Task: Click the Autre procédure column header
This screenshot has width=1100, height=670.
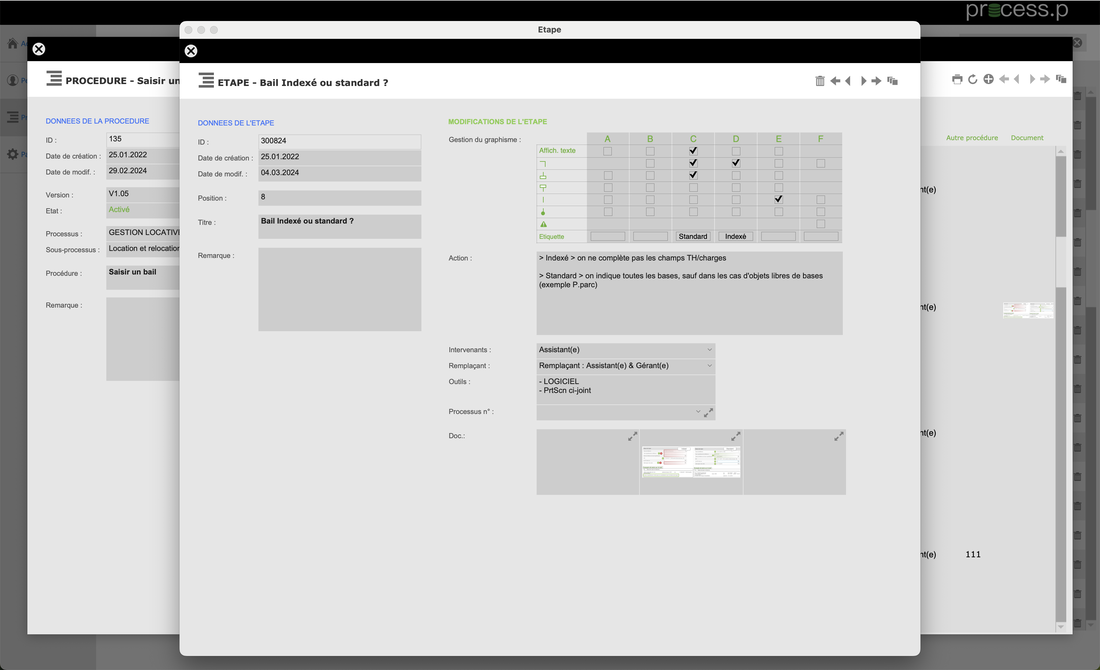Action: [x=971, y=138]
